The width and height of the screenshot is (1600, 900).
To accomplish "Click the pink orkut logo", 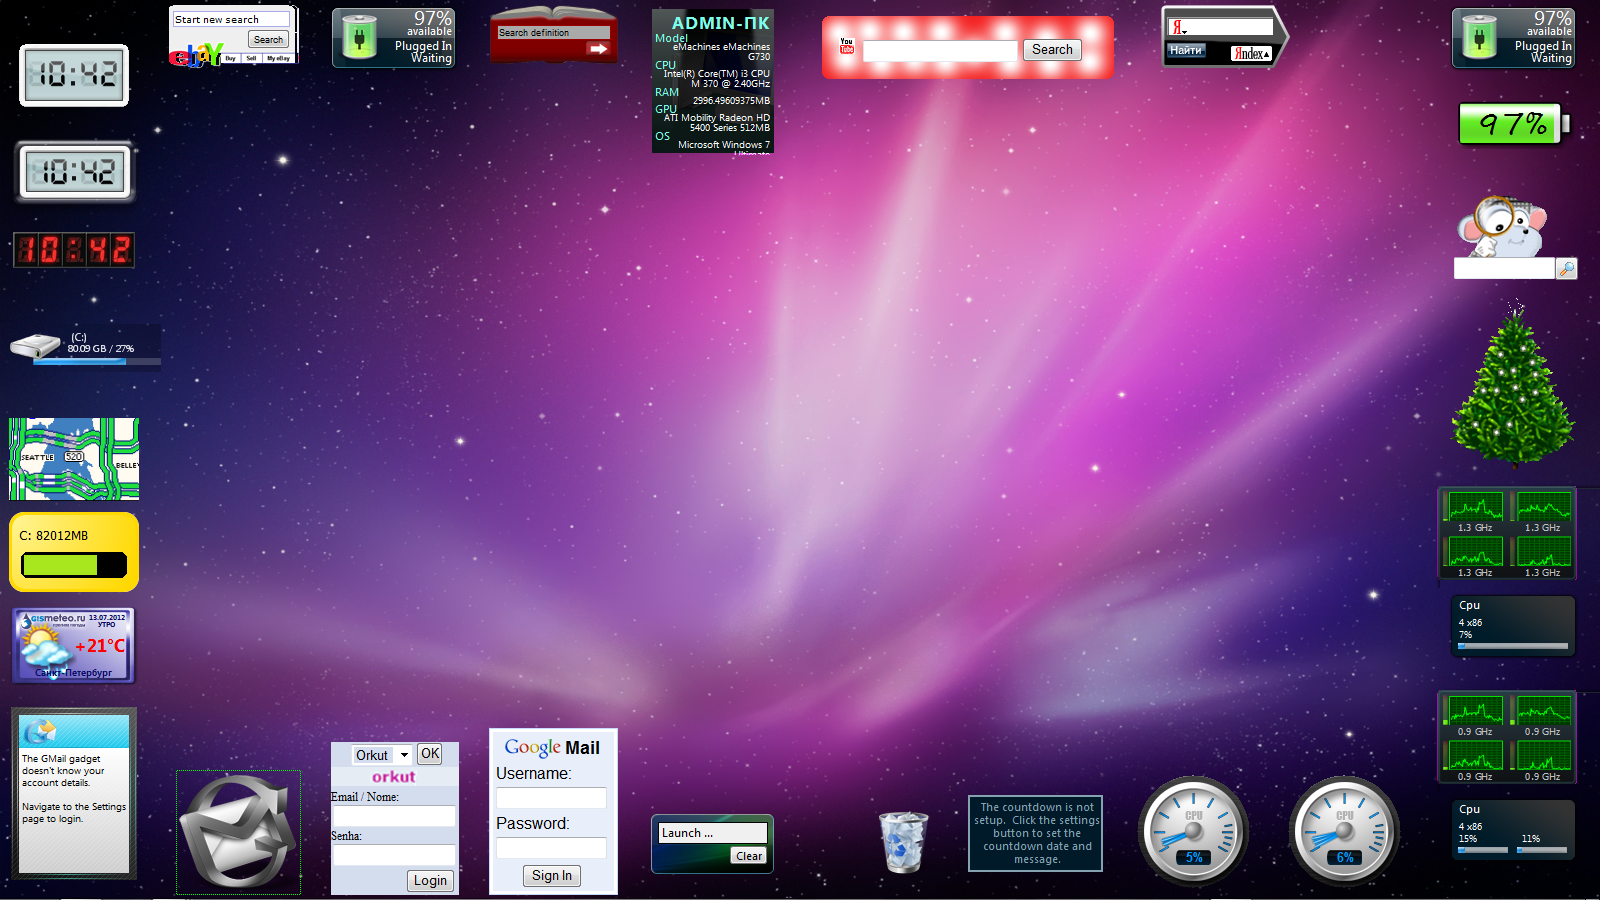I will click(x=394, y=777).
